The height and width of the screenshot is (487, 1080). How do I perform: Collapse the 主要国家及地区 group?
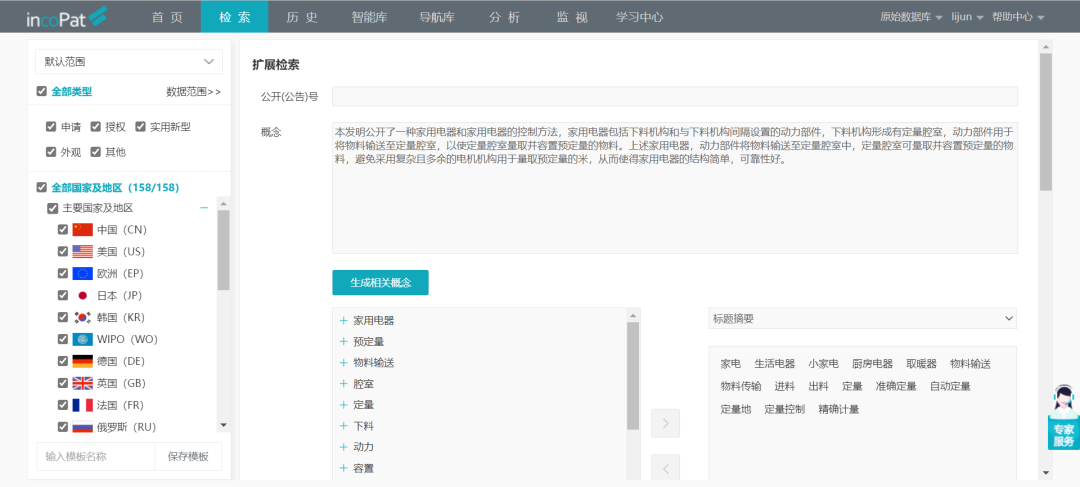(204, 208)
